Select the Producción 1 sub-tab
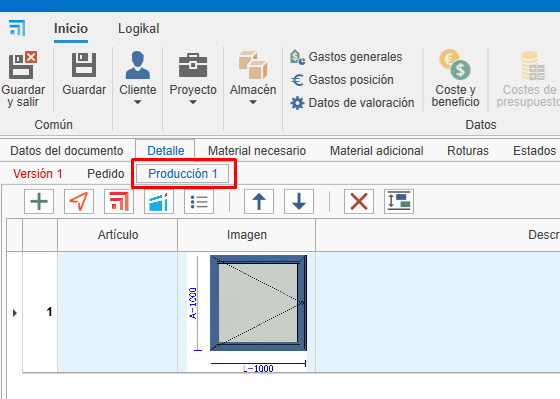The height and width of the screenshot is (399, 560). [182, 174]
